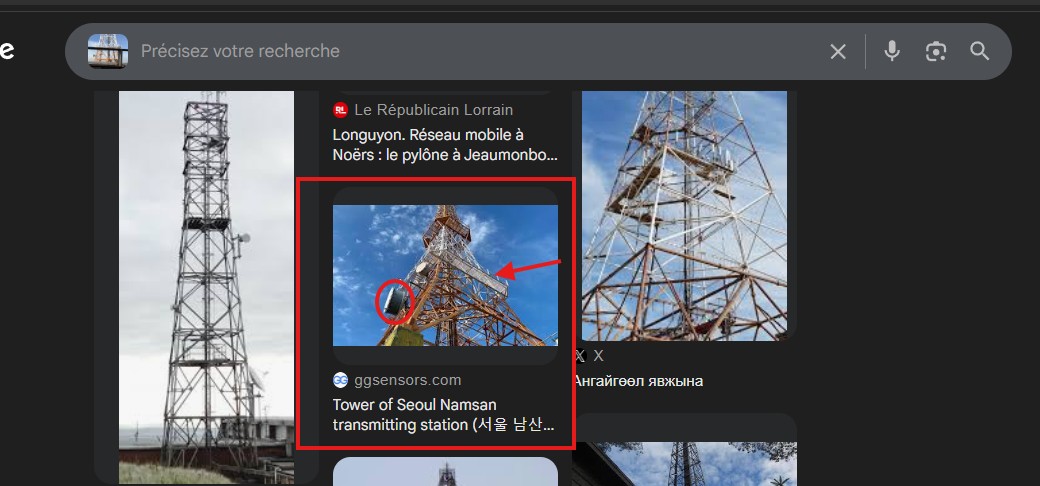Click the Le Républicain Lorrain source name
This screenshot has width=1040, height=486.
(433, 110)
